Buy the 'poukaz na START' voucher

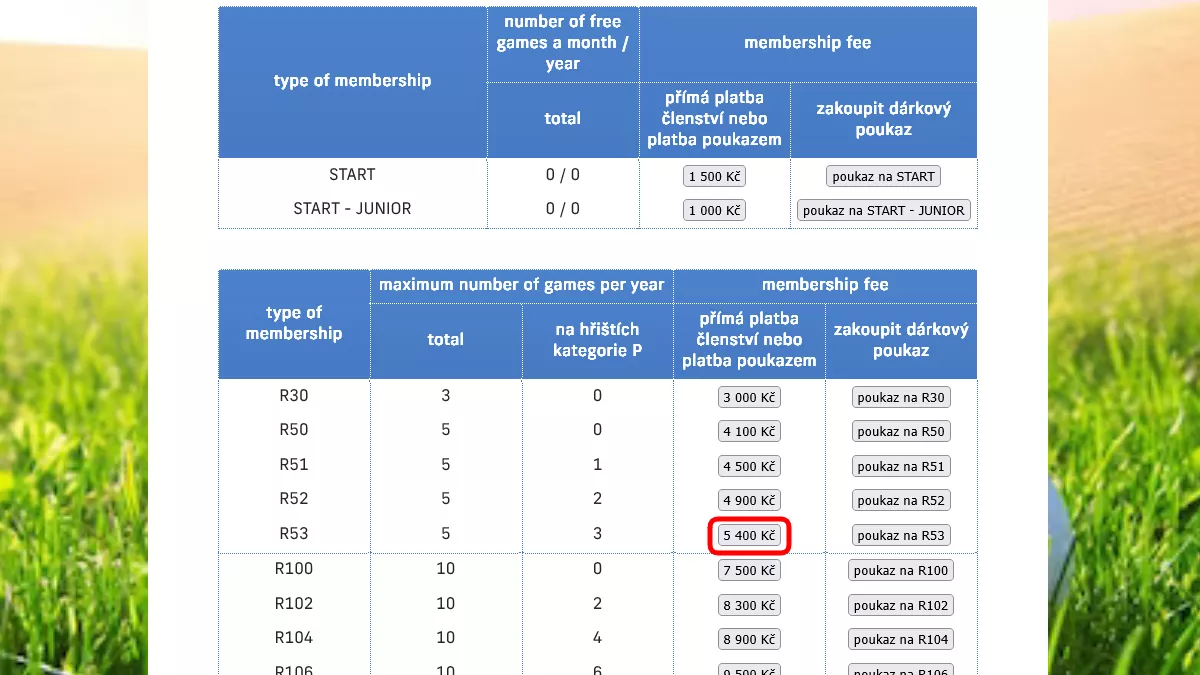pyautogui.click(x=883, y=177)
